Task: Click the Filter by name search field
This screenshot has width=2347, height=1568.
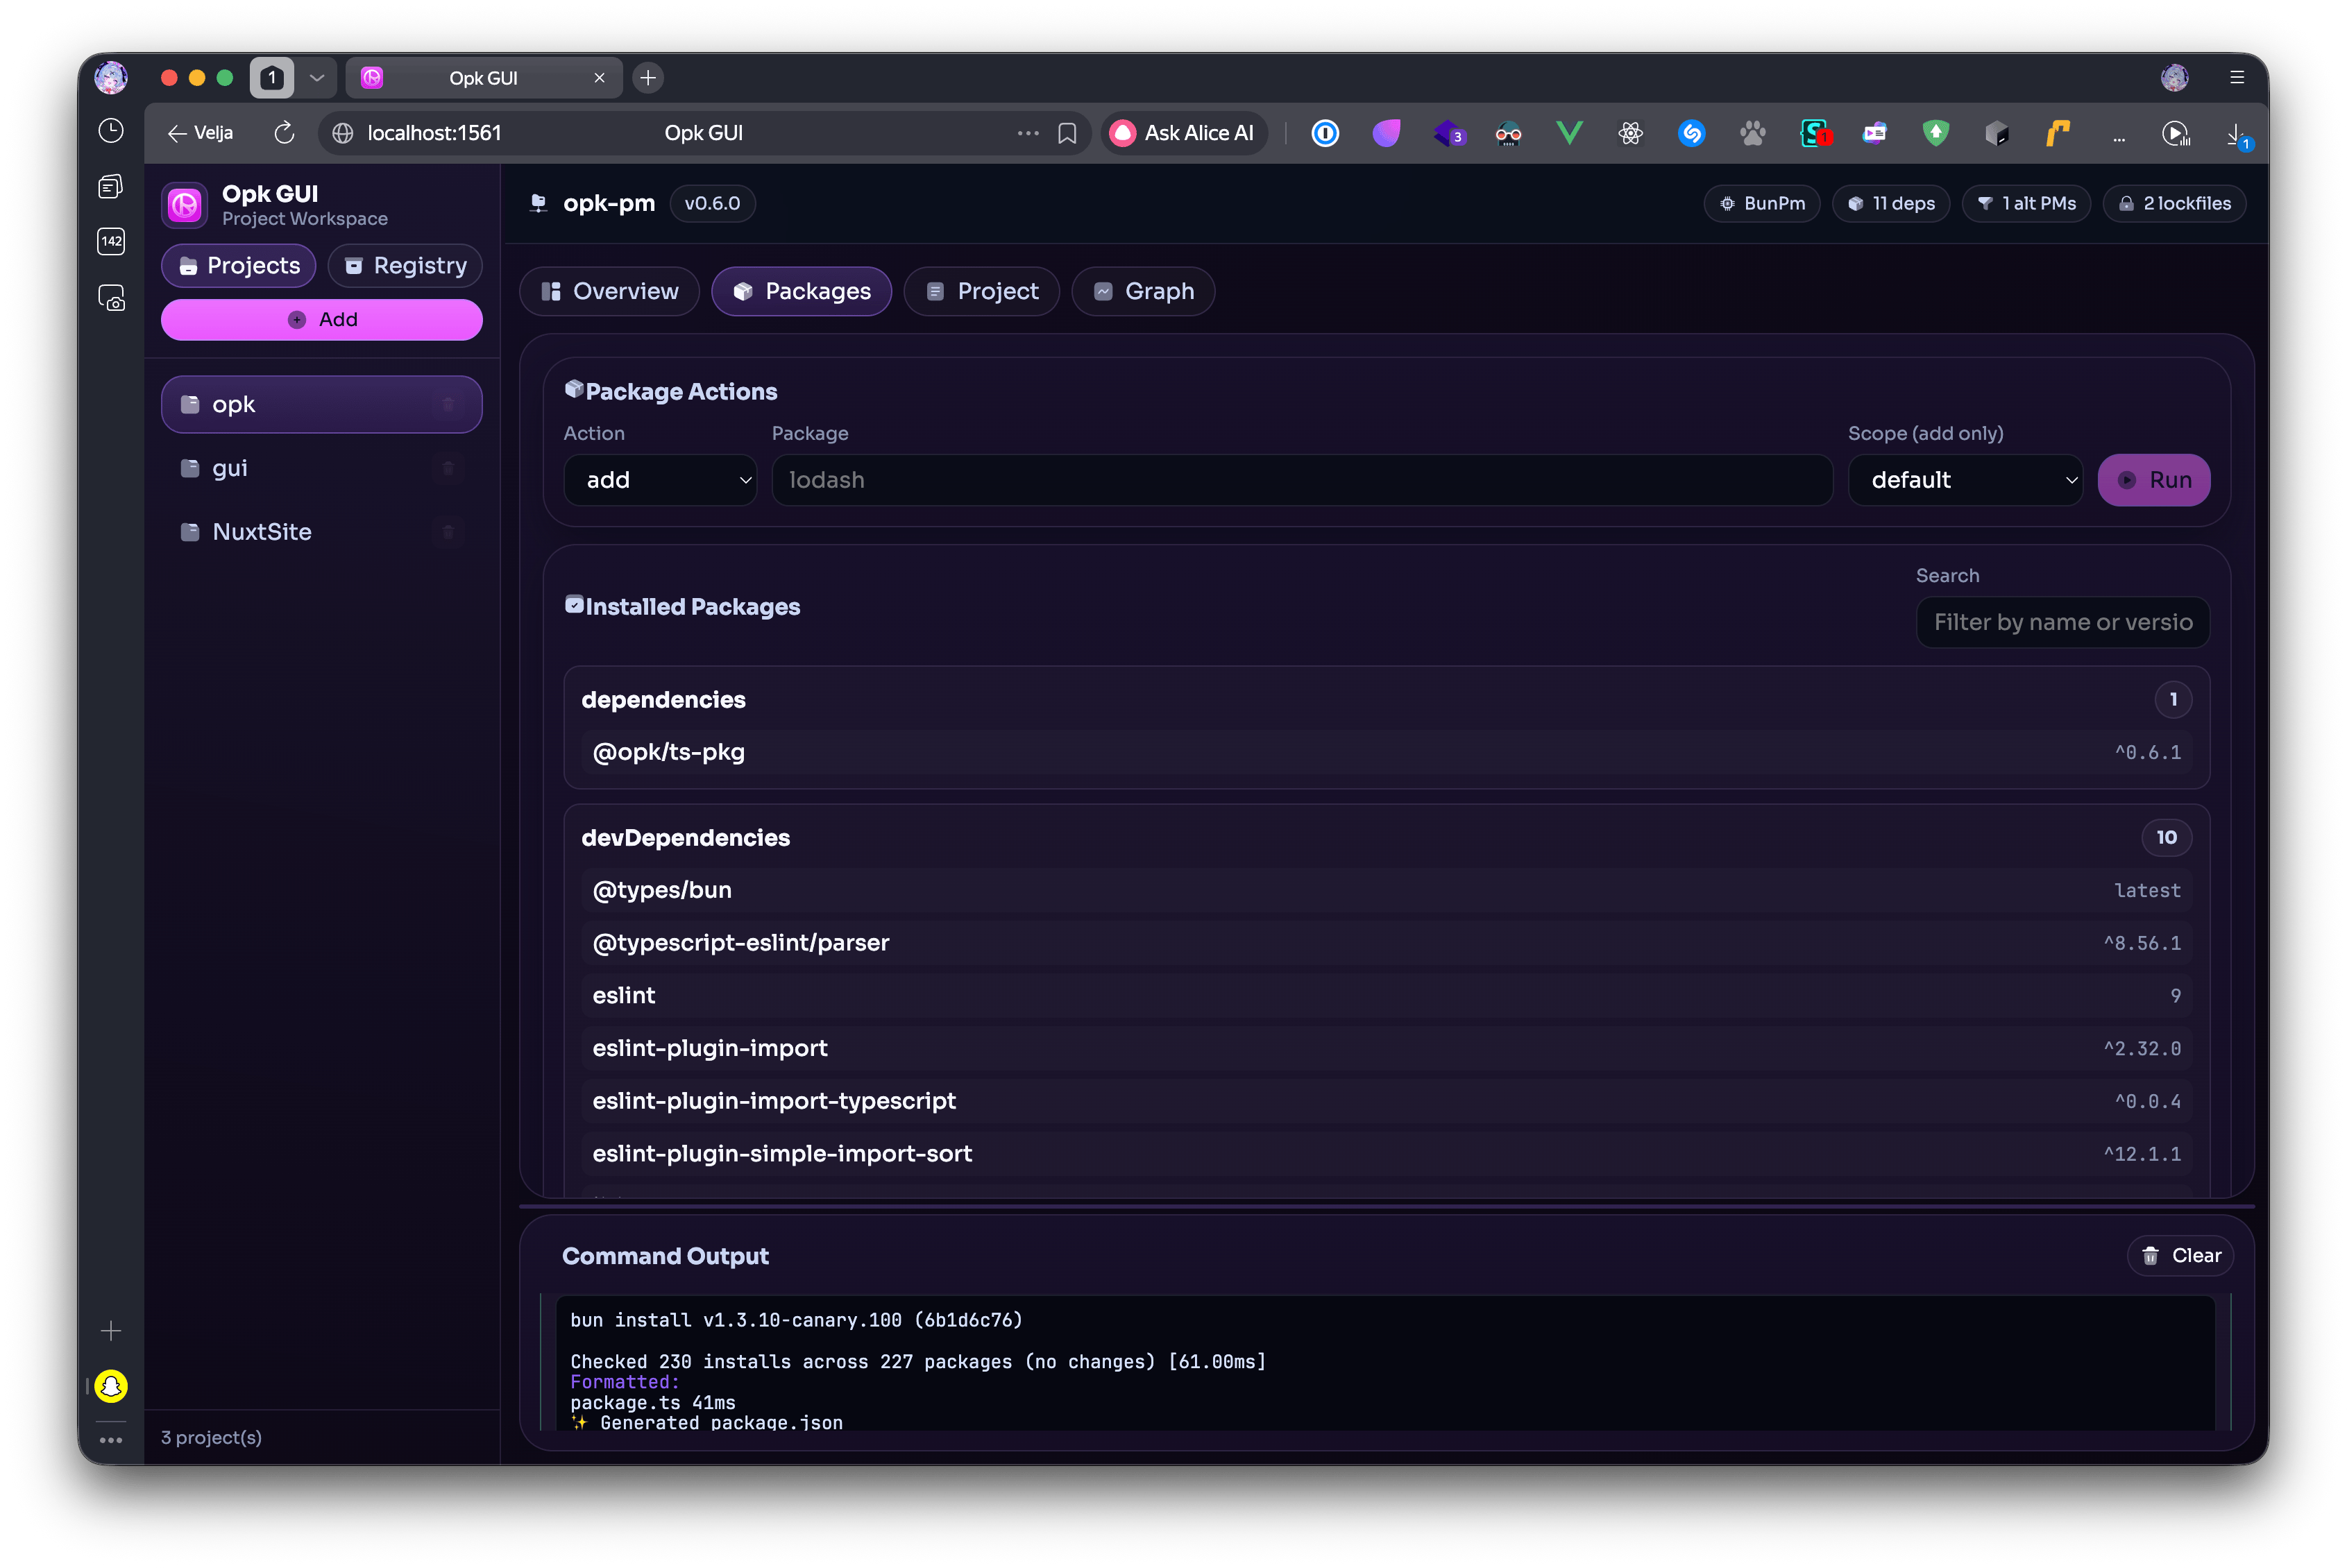Action: point(2062,622)
